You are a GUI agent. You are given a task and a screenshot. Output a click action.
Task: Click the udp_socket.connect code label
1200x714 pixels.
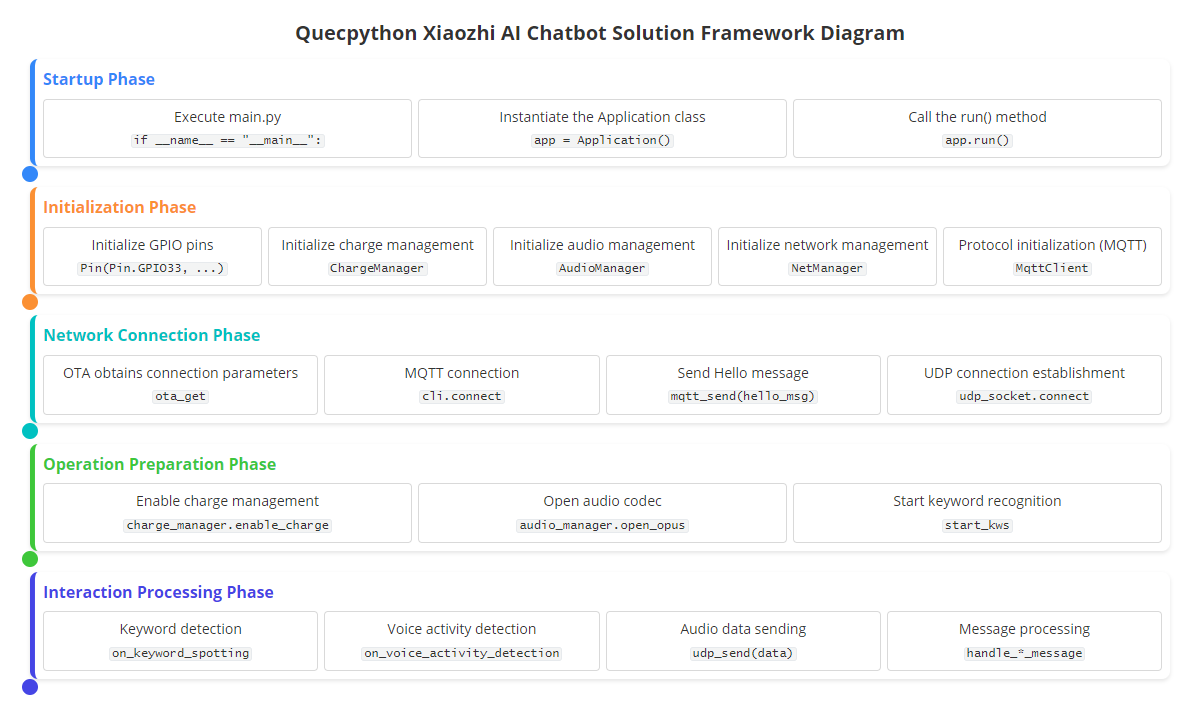1024,396
